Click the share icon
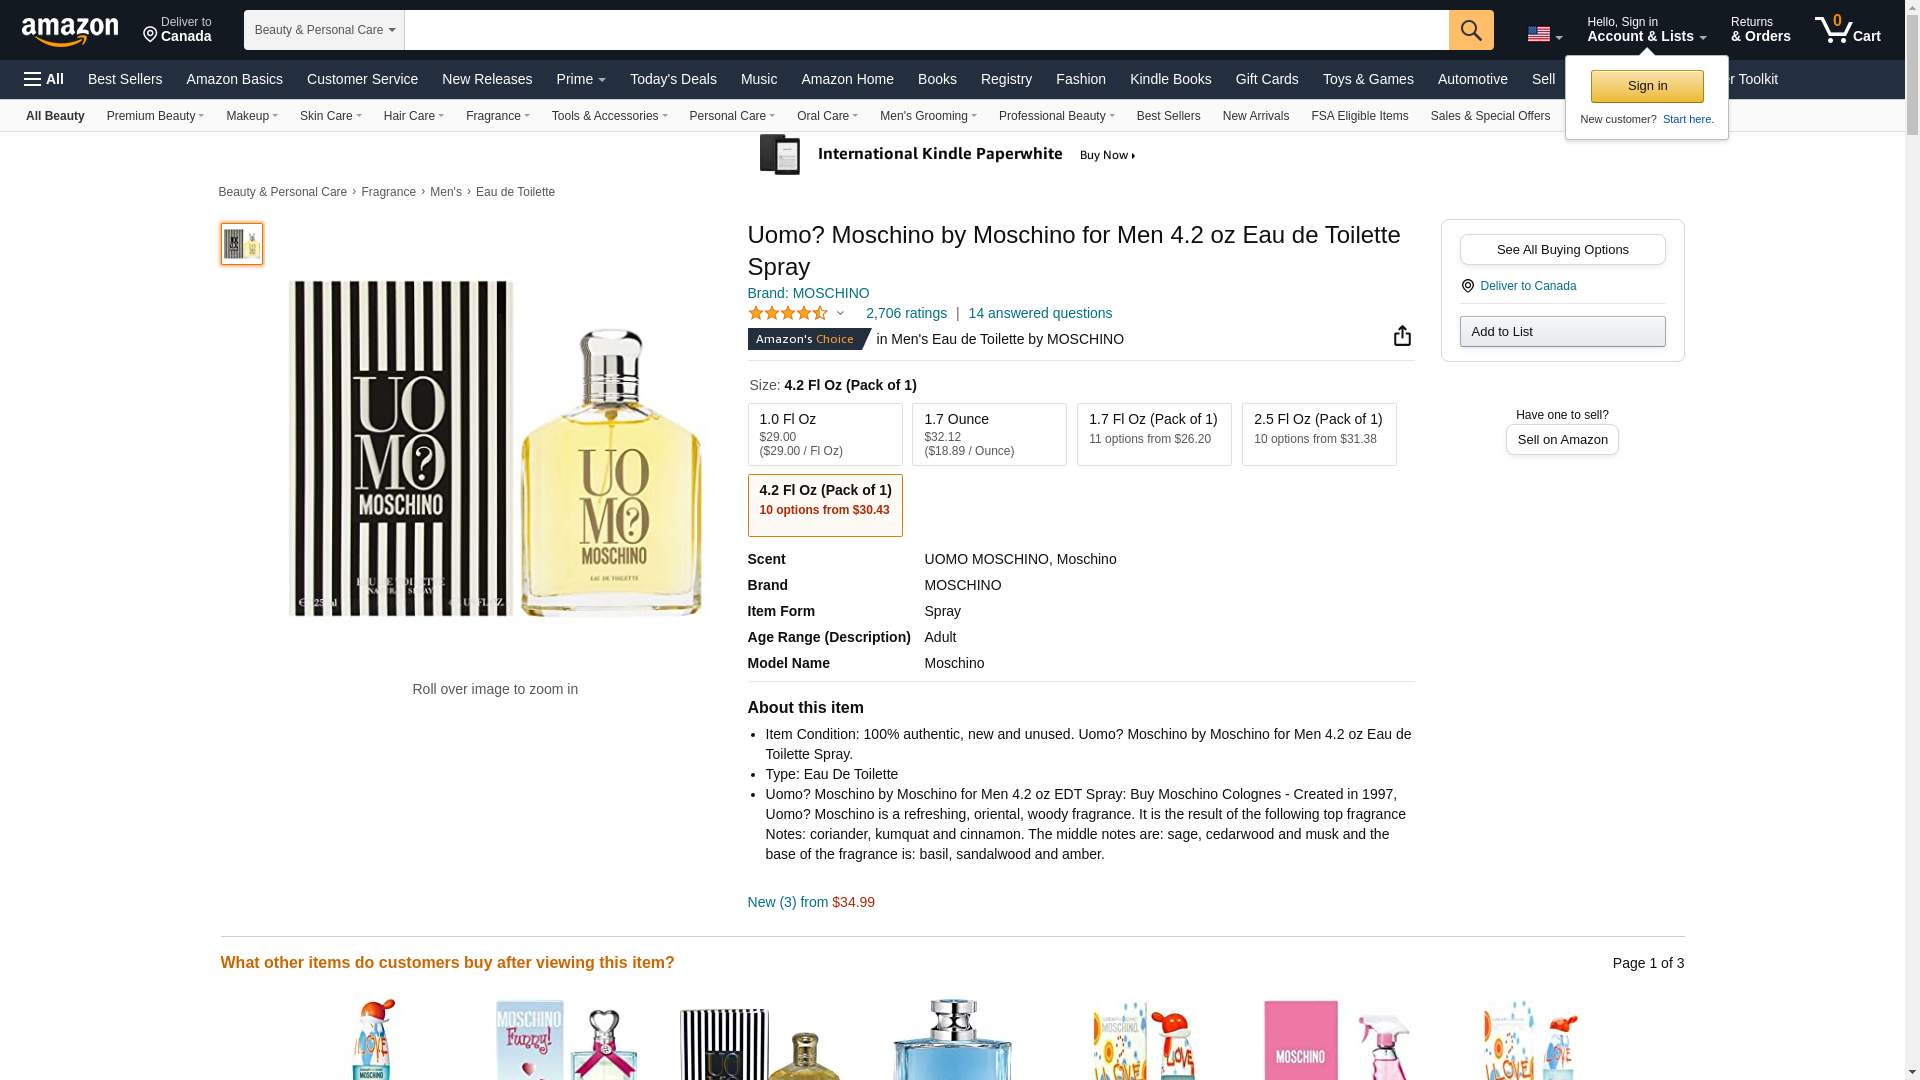Viewport: 1920px width, 1080px height. pos(1402,336)
